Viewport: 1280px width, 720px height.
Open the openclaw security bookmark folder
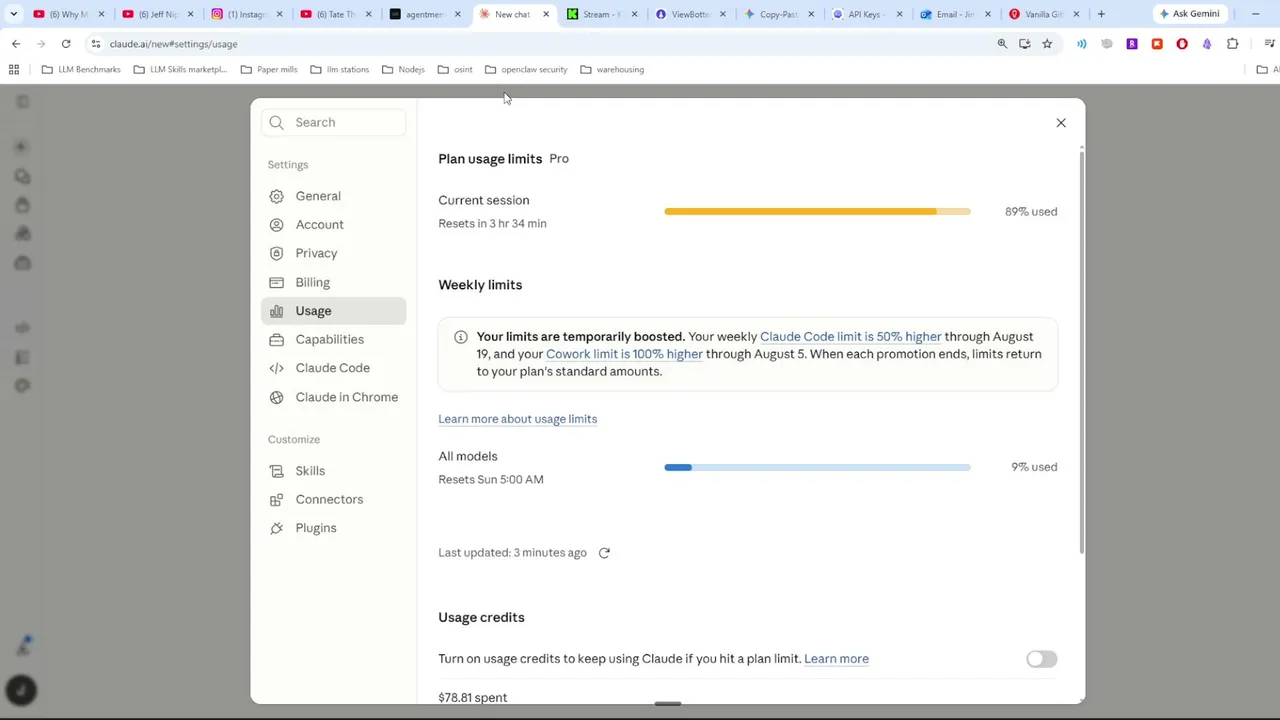(526, 70)
